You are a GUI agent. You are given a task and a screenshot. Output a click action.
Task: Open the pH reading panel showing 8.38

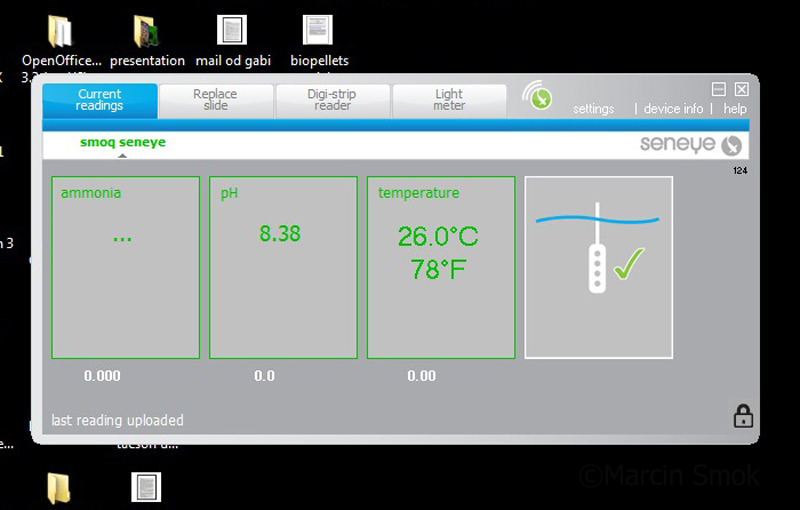[283, 268]
